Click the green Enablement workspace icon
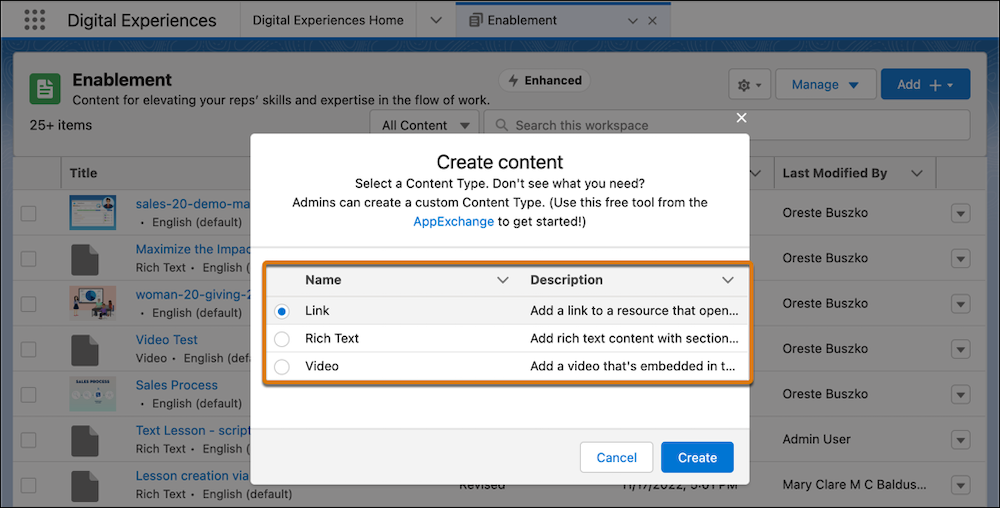This screenshot has height=508, width=1000. click(46, 88)
